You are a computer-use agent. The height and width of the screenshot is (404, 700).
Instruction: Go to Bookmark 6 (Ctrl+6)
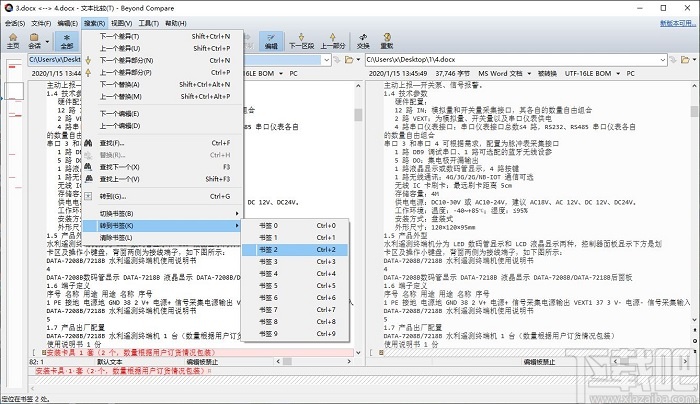tap(295, 298)
